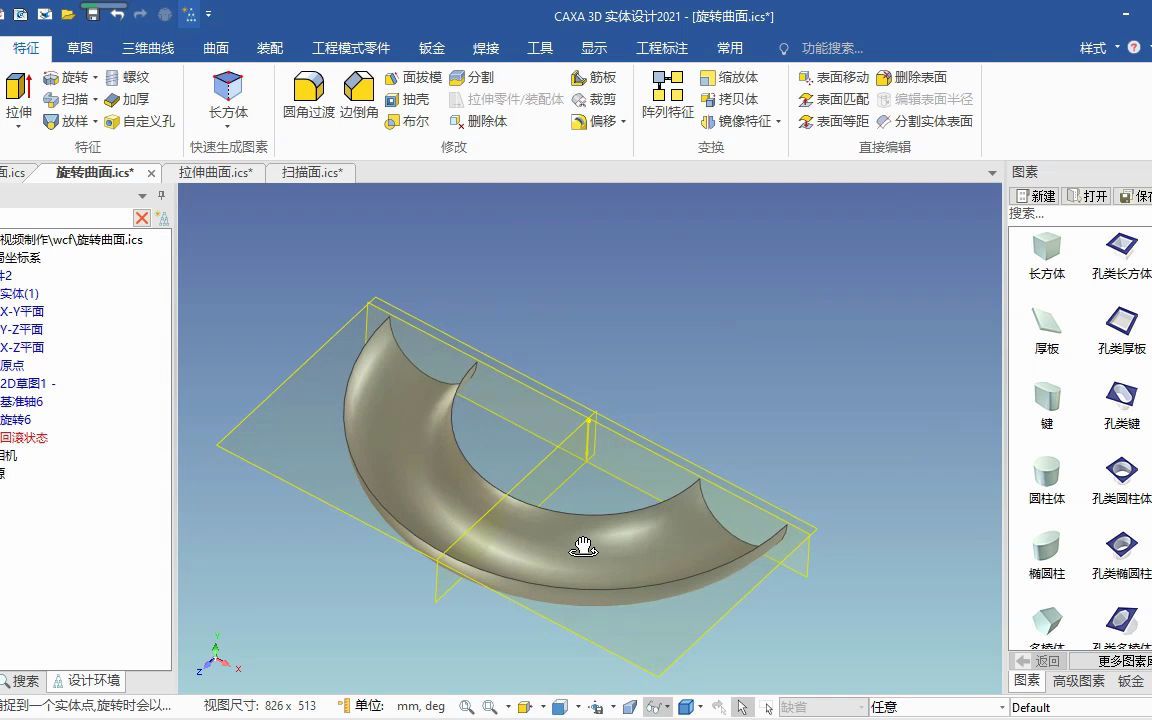Select the 分割 split tool
This screenshot has width=1152, height=720.
[472, 77]
